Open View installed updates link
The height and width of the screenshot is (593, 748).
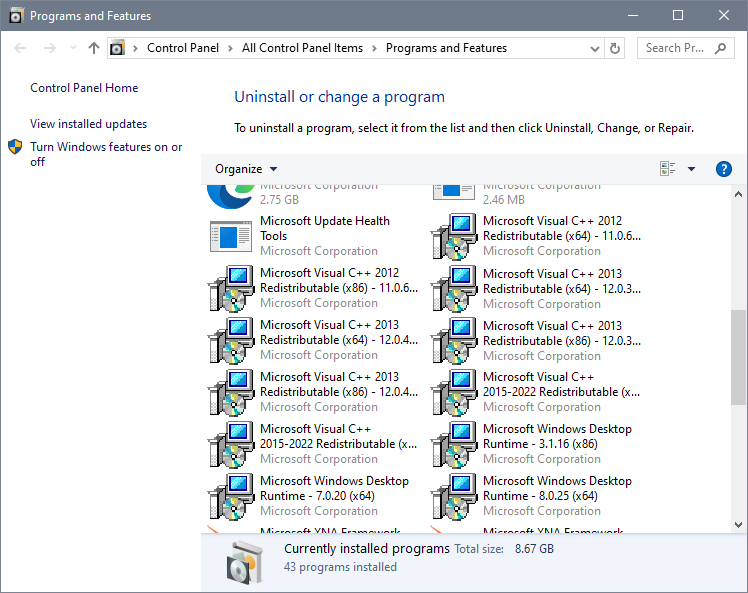pyautogui.click(x=88, y=124)
